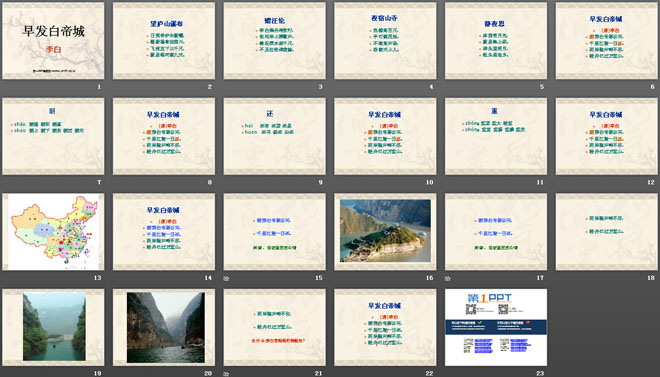Choose slide 5 titled 静夜思
The image size is (660, 377).
click(x=496, y=40)
